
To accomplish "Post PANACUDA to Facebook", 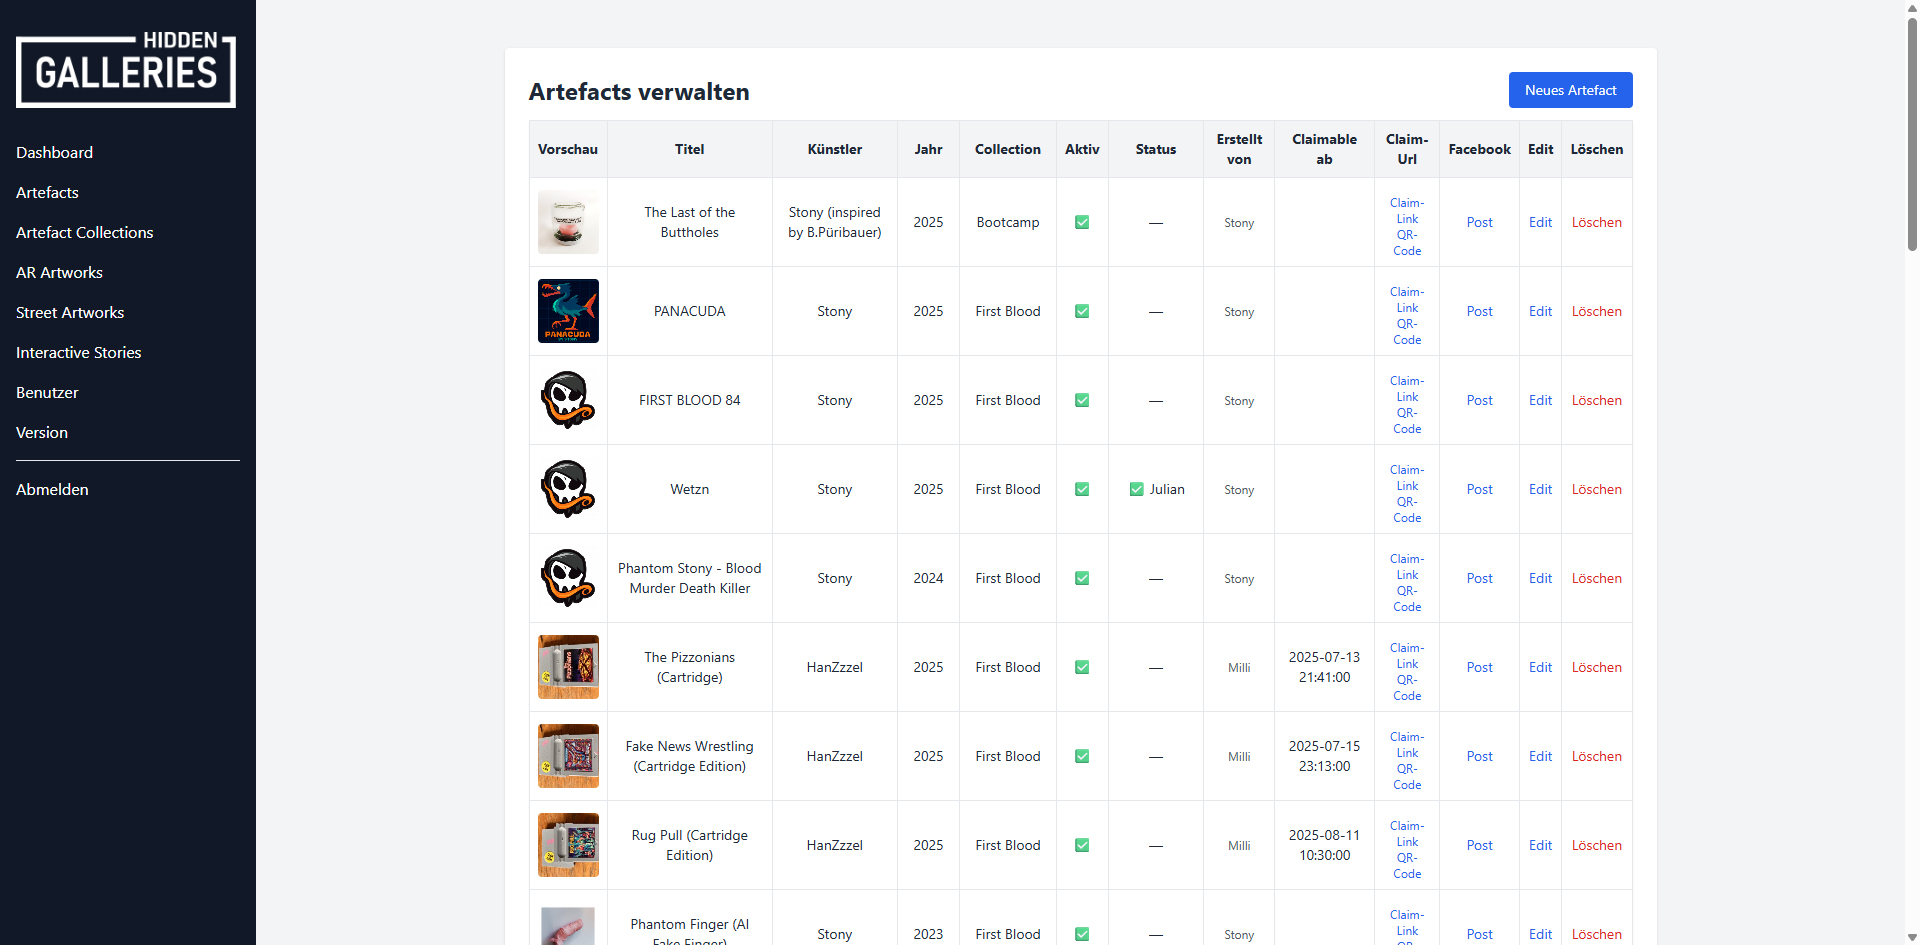I will click(x=1479, y=311).
